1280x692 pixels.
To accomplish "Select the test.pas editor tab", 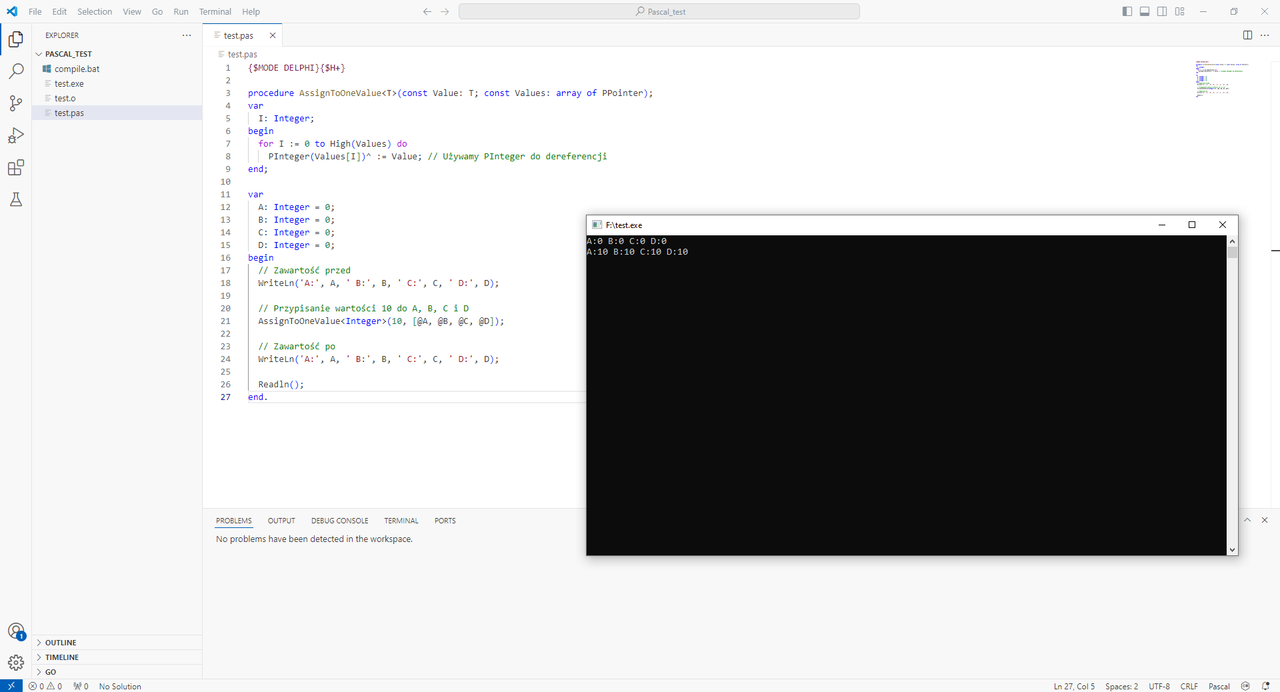I will pos(240,35).
